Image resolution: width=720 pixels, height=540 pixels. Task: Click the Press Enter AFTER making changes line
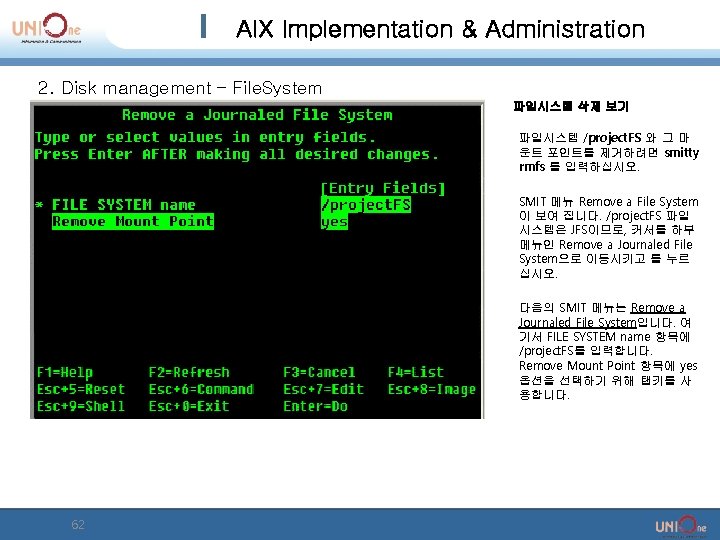tap(236, 154)
